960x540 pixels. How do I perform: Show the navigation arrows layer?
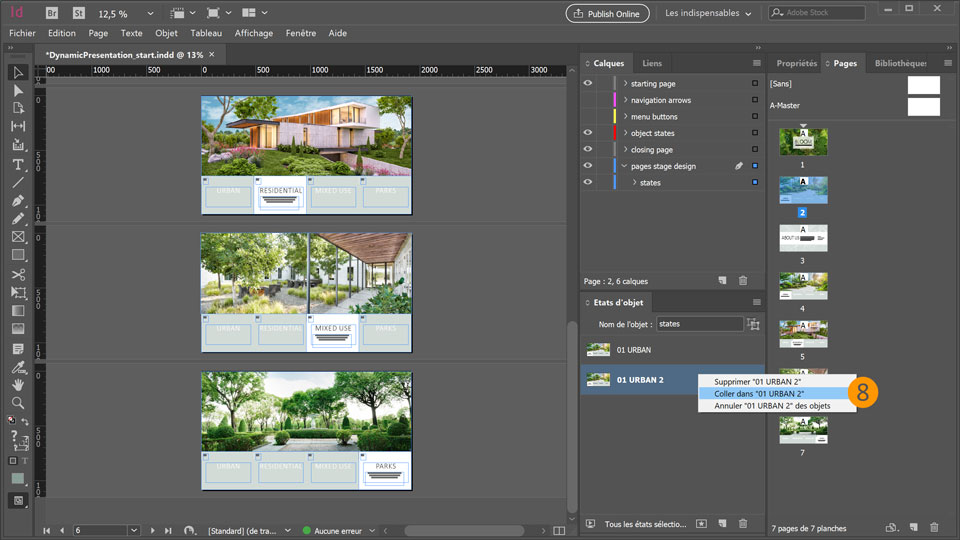pos(588,100)
